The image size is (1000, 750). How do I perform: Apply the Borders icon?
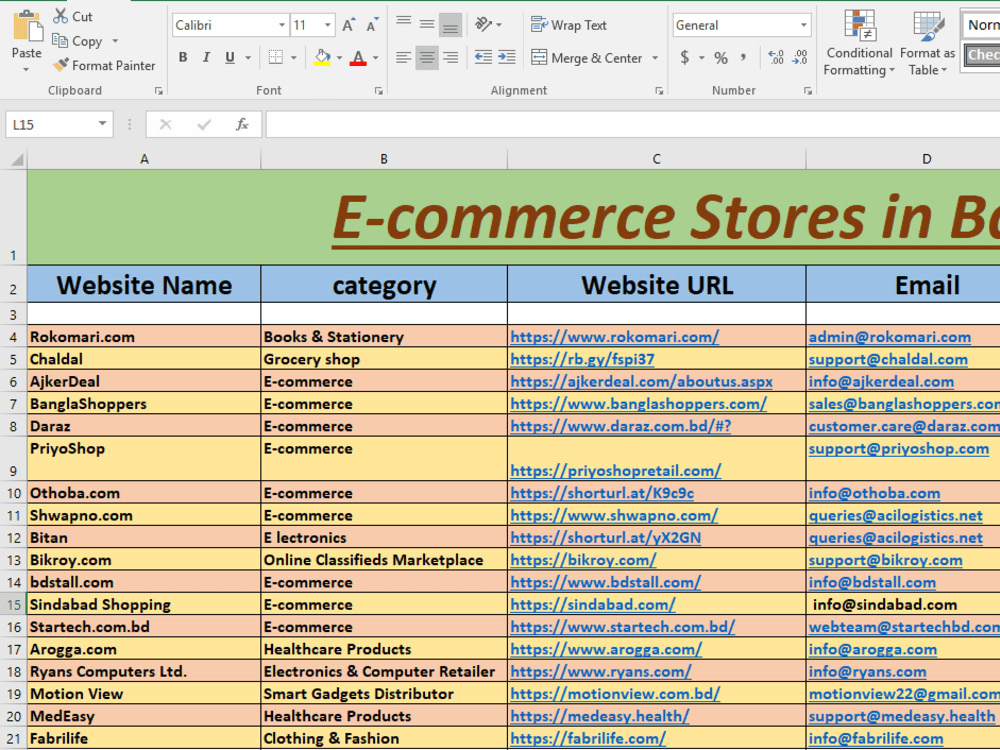(276, 57)
